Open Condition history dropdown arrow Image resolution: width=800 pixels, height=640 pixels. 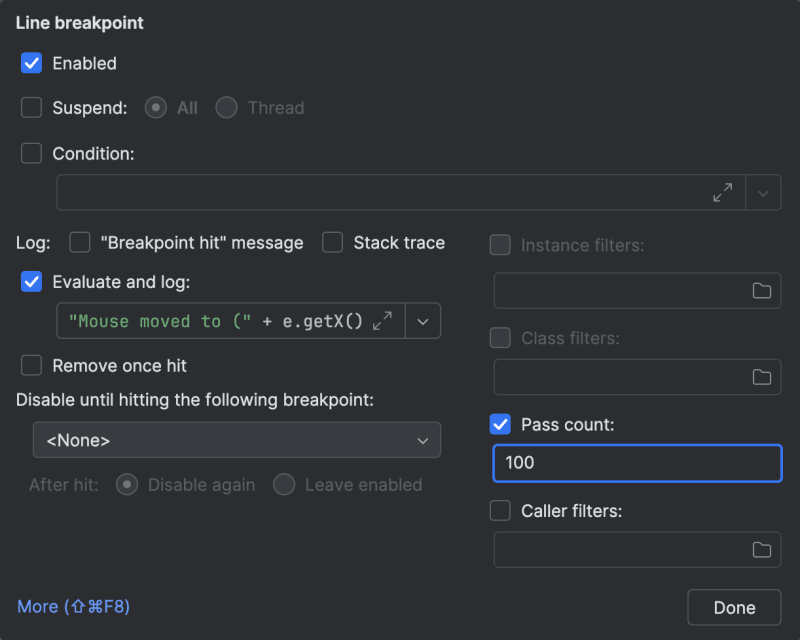(763, 193)
